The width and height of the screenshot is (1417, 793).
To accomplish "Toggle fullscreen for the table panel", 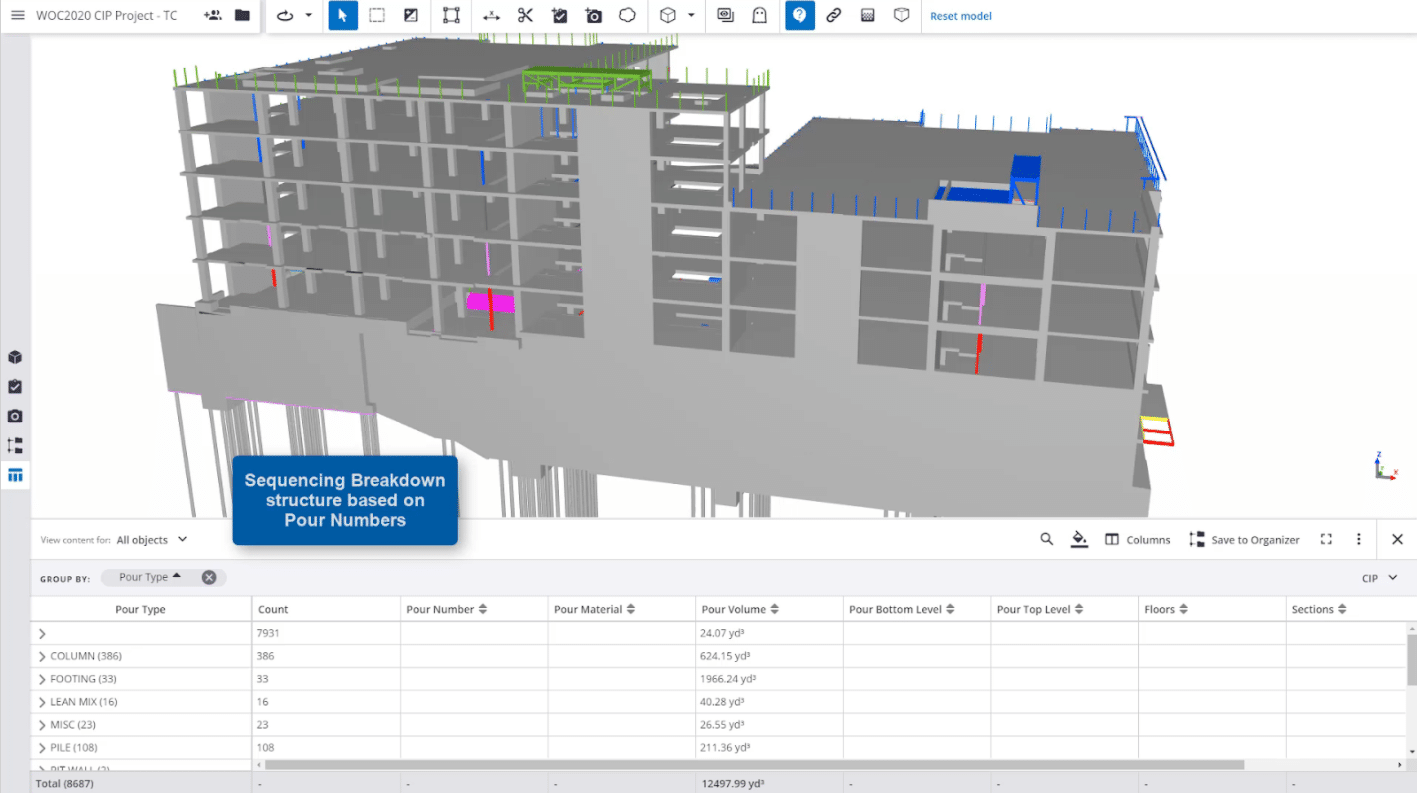I will click(1326, 539).
